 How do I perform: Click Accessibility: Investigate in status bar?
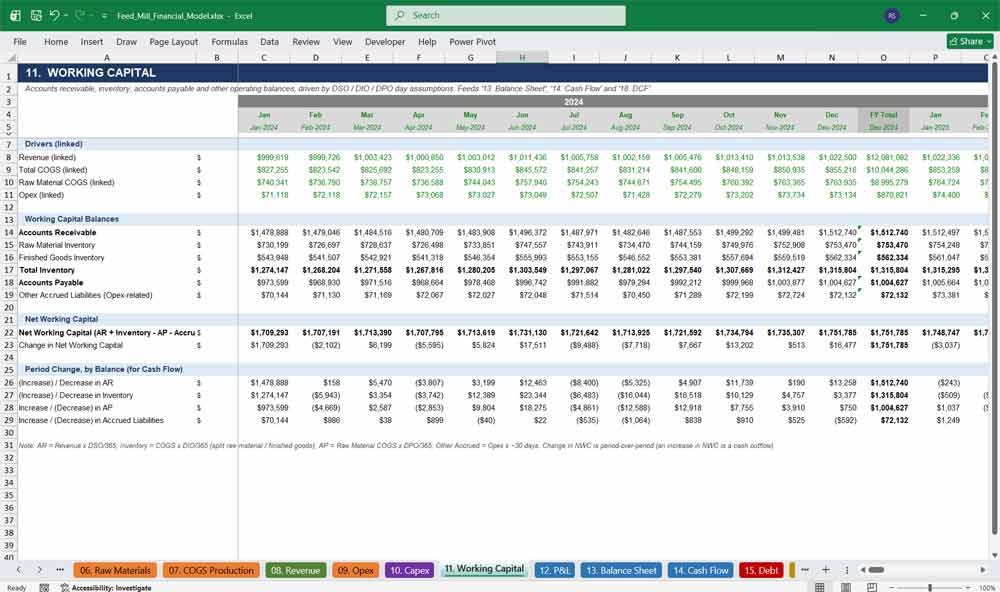(106, 588)
